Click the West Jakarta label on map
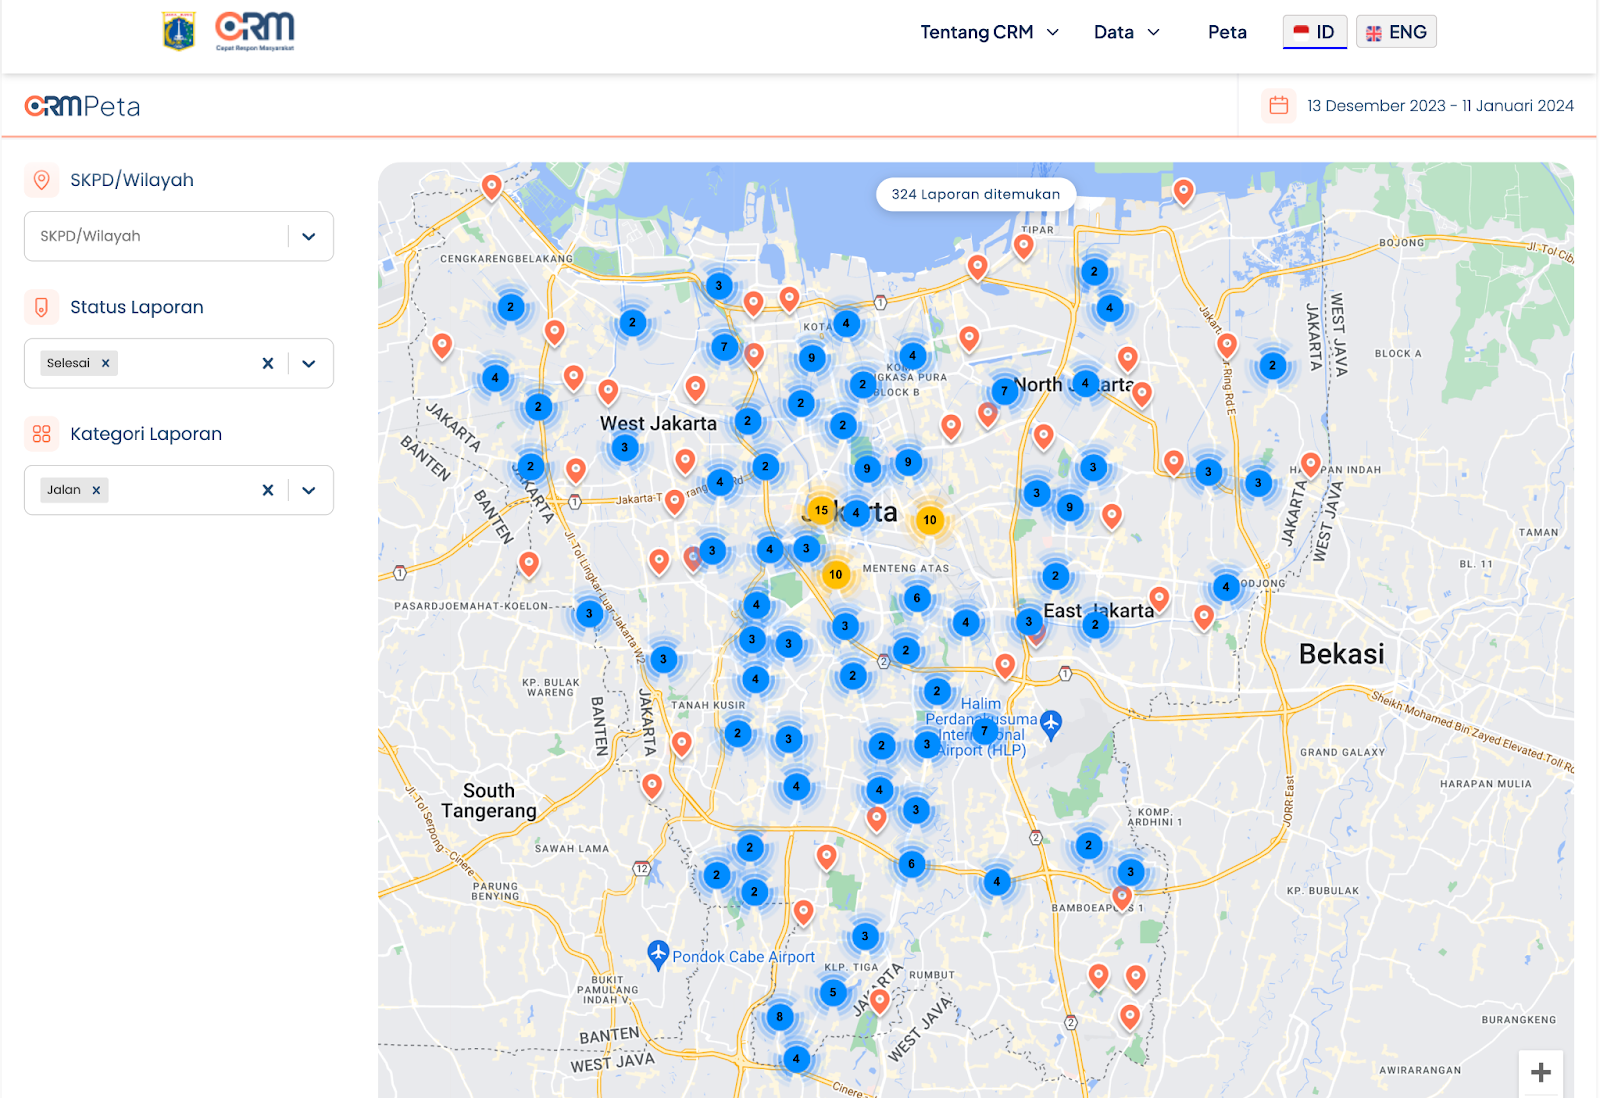The height and width of the screenshot is (1098, 1600). 658,424
